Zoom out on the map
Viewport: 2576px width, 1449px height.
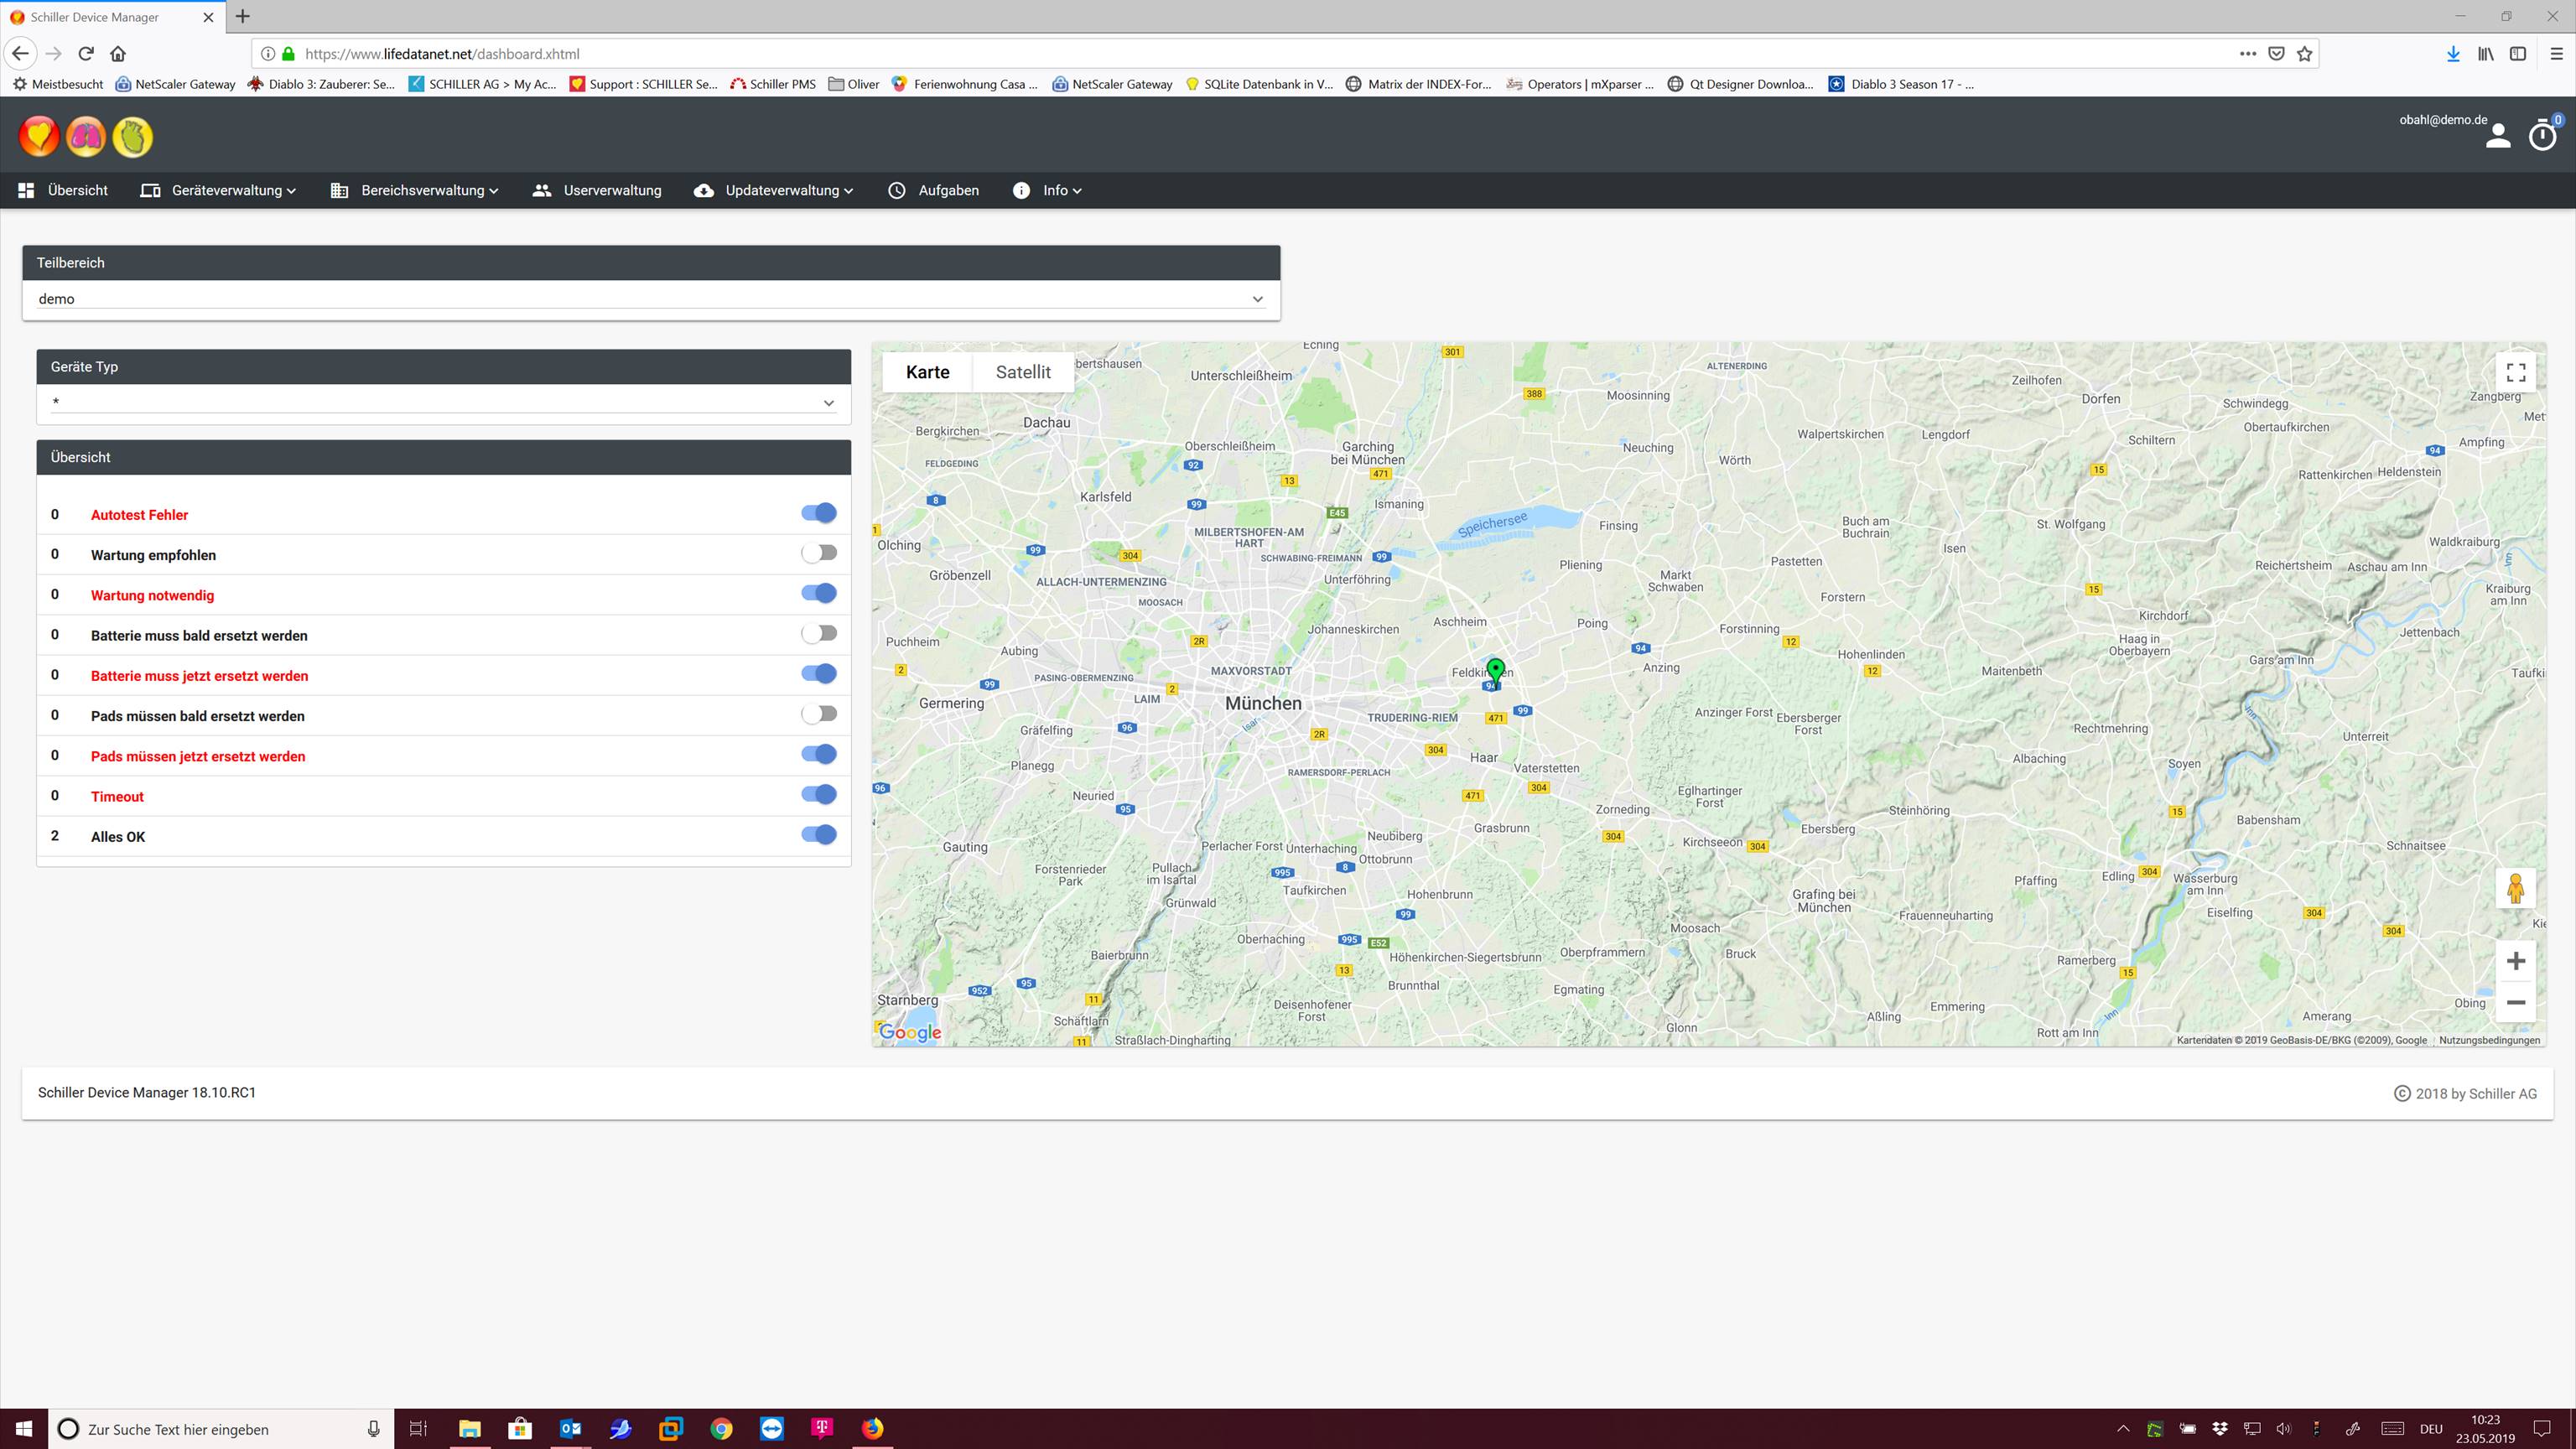pos(2515,1002)
